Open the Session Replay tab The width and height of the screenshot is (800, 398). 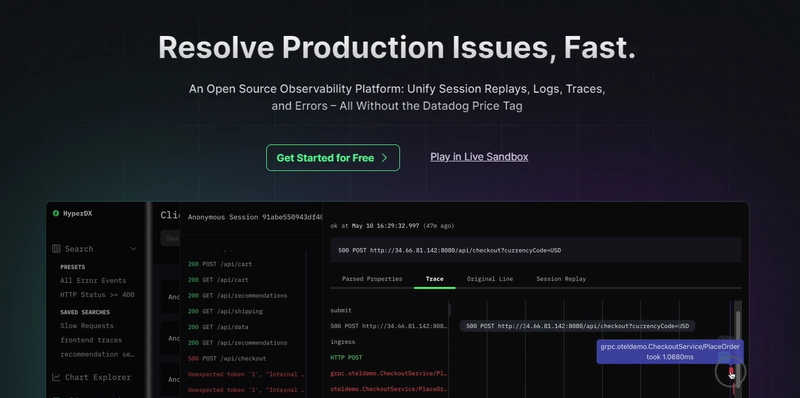tap(561, 279)
